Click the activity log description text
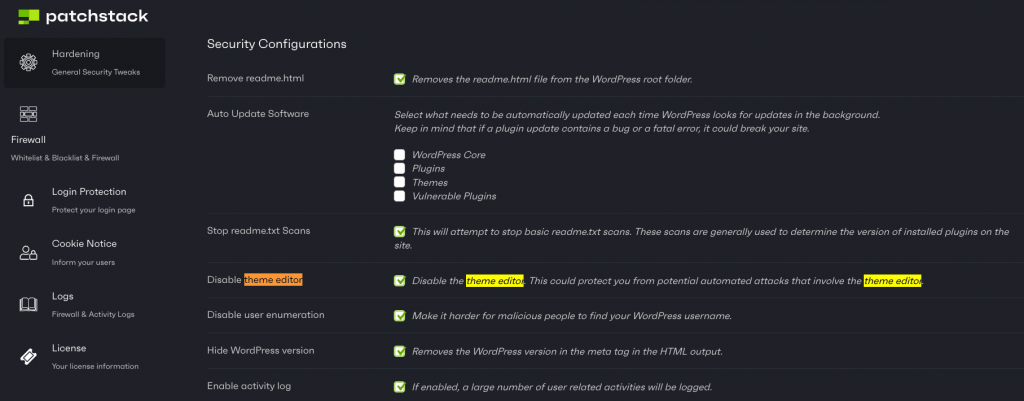Screen dimensions: 1024x401 click(562, 387)
